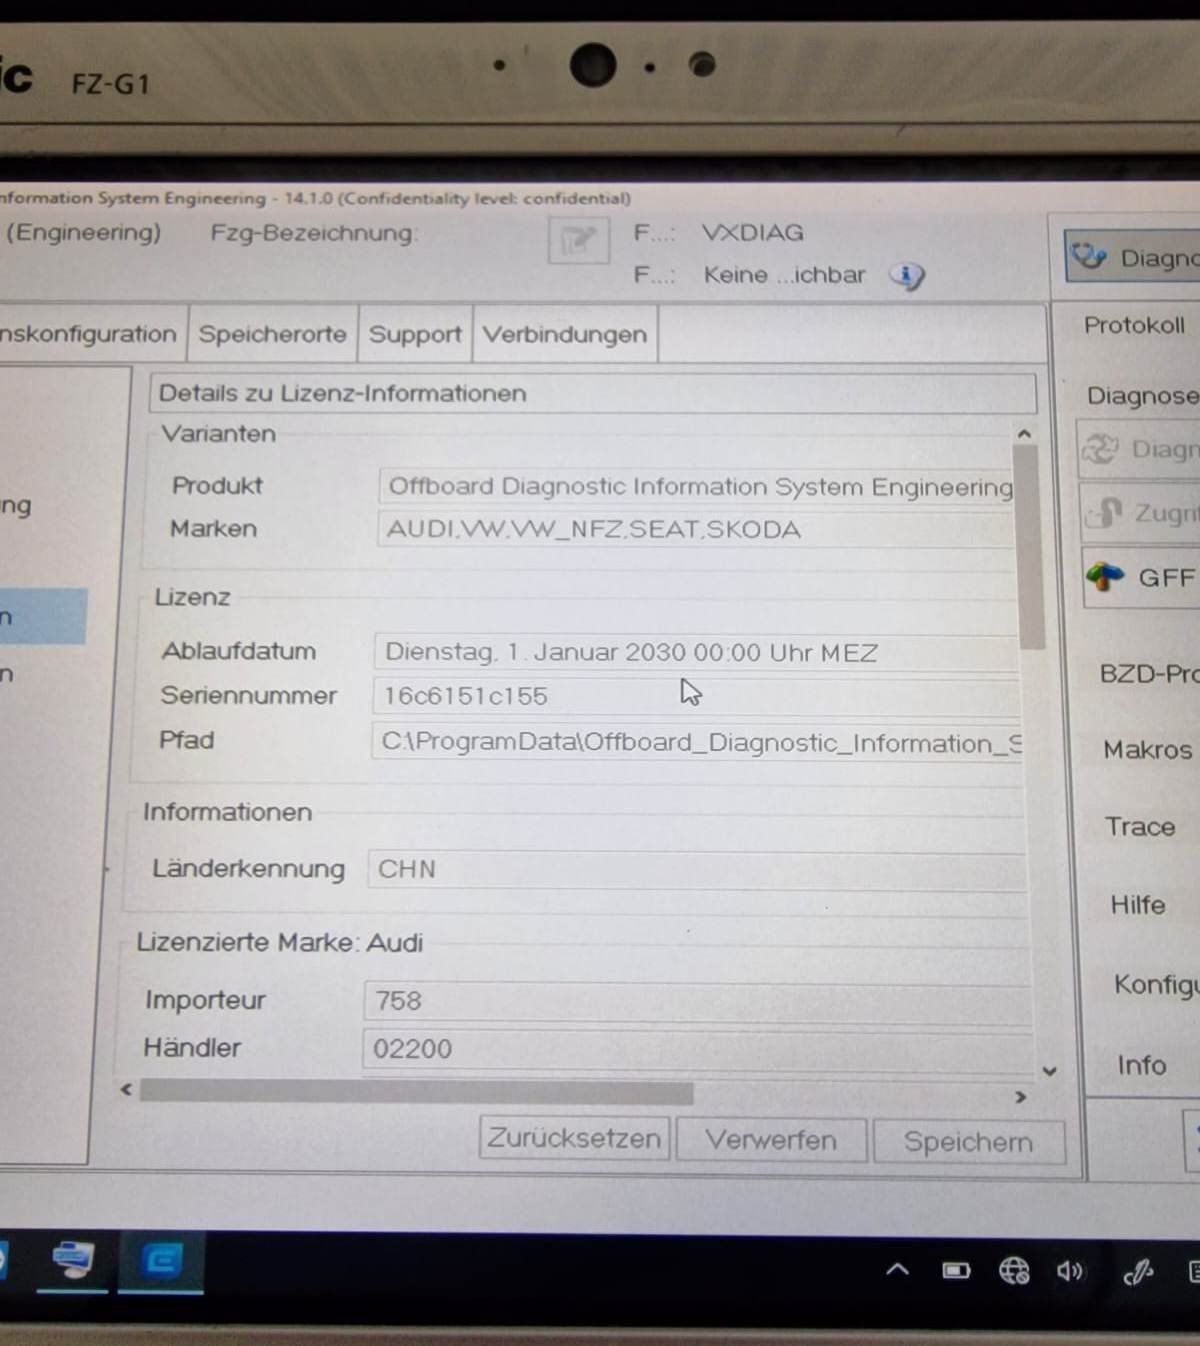
Task: Click the Zurücksetzen button
Action: pos(574,1139)
